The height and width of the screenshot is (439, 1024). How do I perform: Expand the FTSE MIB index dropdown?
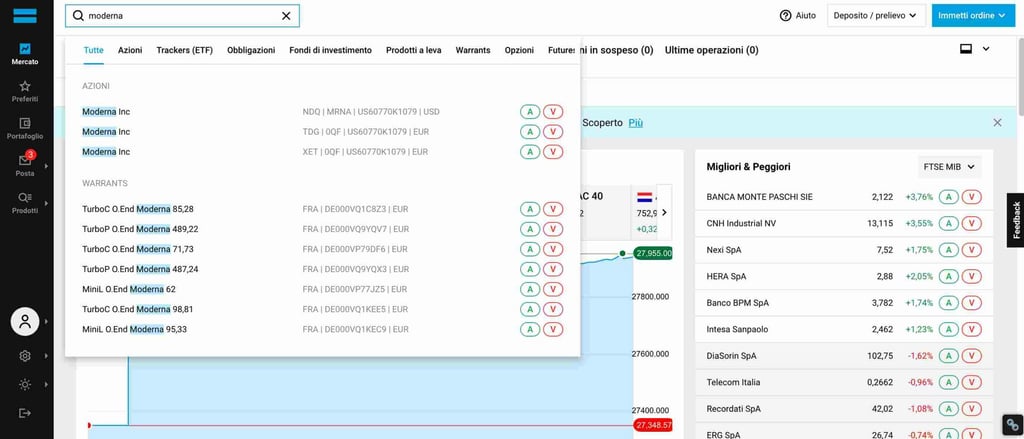[949, 167]
